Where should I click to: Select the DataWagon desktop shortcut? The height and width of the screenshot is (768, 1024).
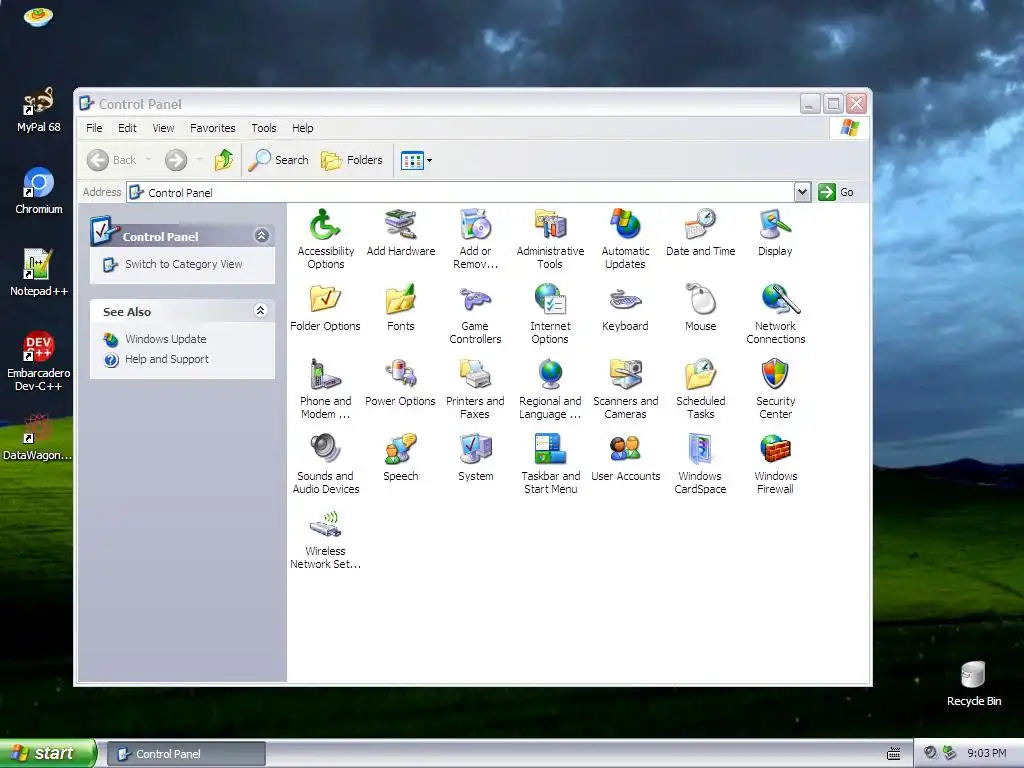pos(37,437)
